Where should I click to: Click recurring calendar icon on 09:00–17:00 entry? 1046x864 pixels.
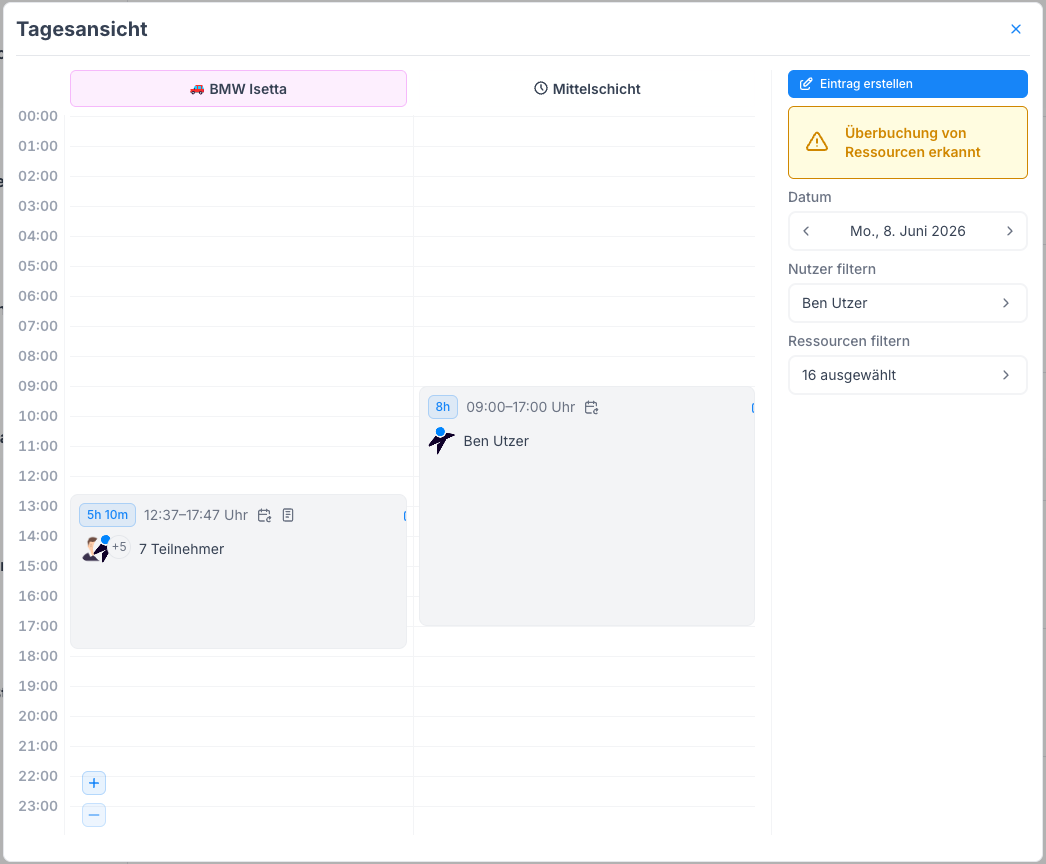coord(591,407)
